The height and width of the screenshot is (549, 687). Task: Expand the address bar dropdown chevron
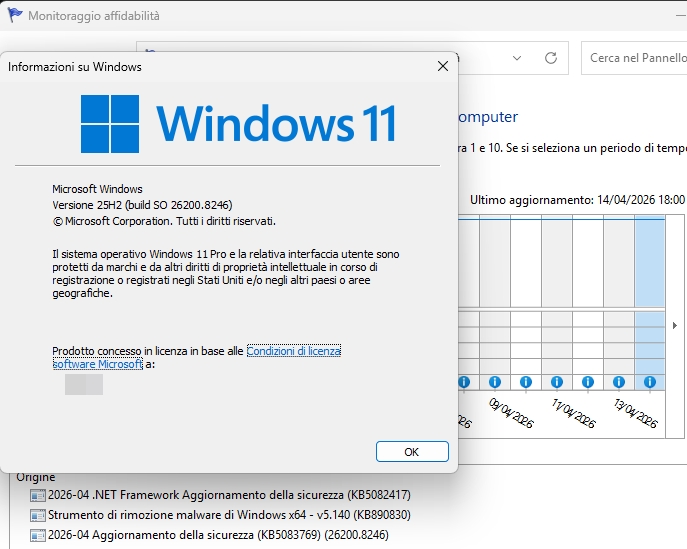pyautogui.click(x=517, y=58)
